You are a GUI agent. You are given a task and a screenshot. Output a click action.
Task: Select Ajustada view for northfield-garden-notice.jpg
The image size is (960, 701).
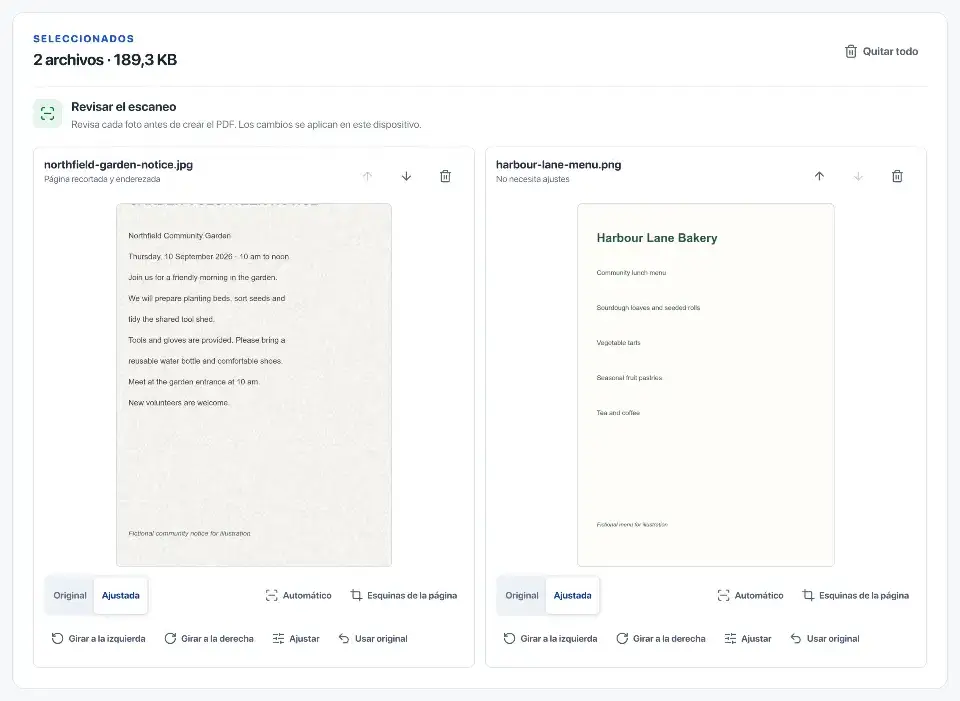[121, 595]
